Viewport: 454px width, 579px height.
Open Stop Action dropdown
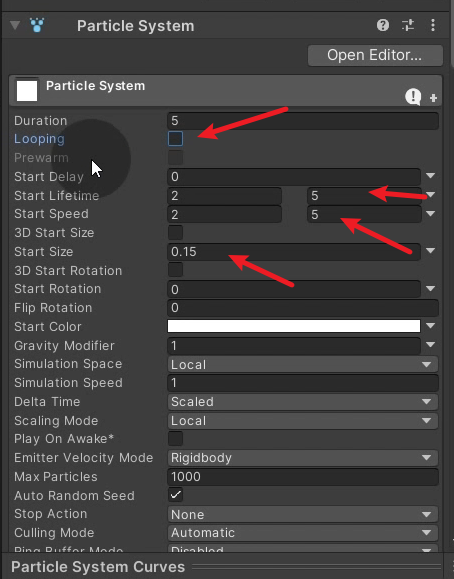[303, 514]
